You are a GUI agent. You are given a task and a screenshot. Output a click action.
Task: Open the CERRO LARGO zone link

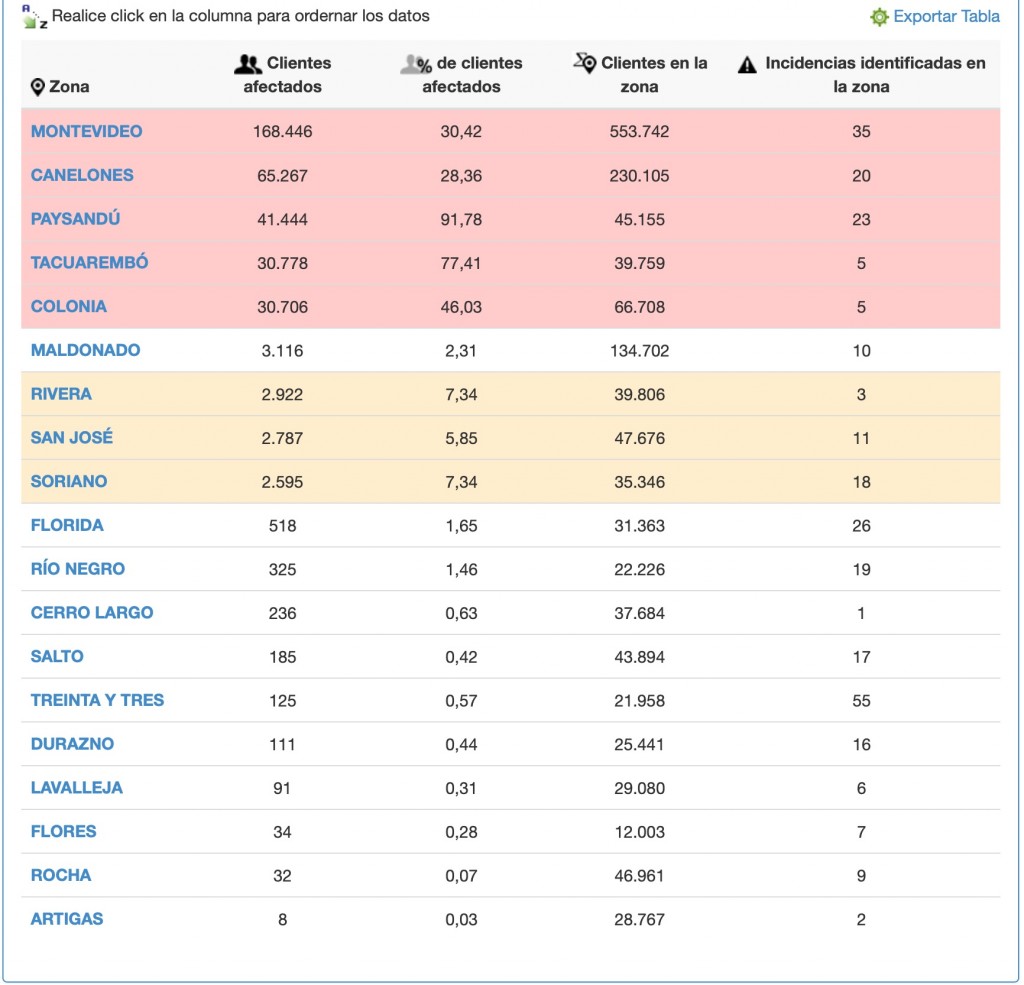pyautogui.click(x=92, y=613)
